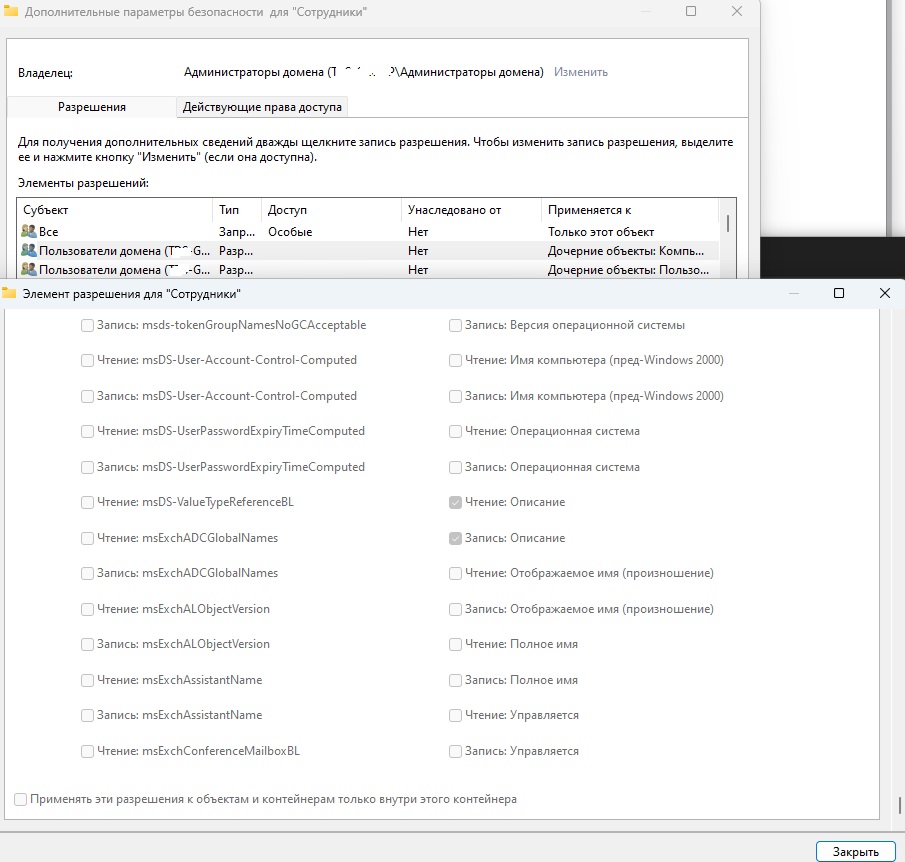Tick "Запись: Полное имя" checkbox
The height and width of the screenshot is (862, 905).
point(455,680)
